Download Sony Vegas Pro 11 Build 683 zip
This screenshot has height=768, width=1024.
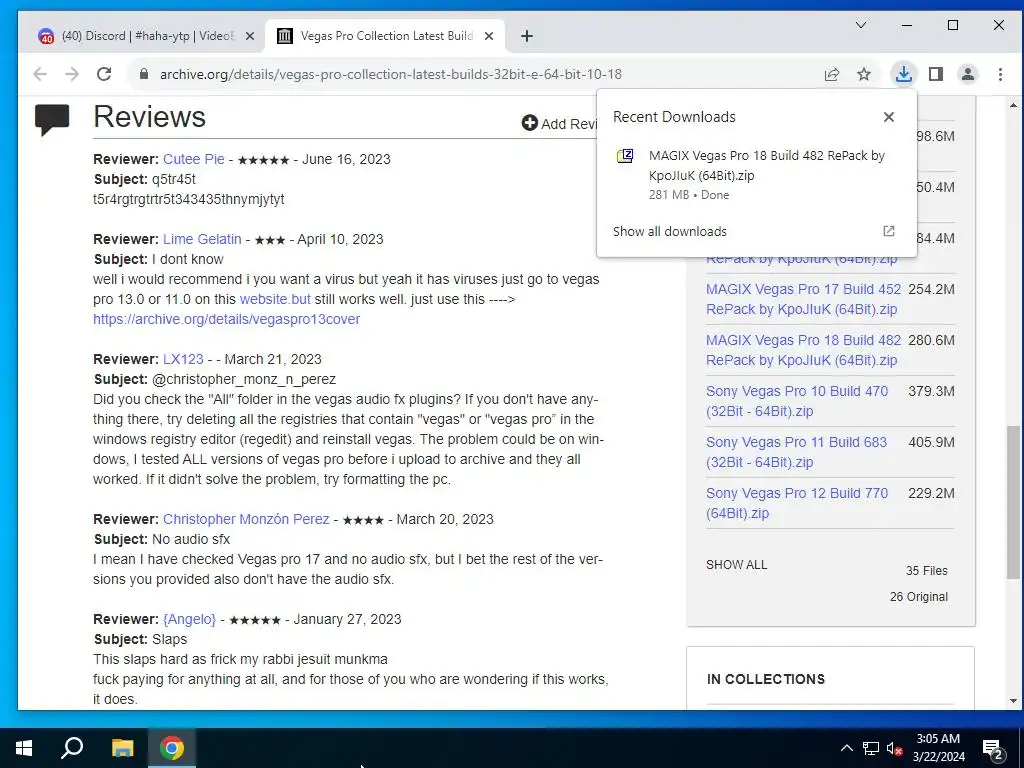(796, 452)
